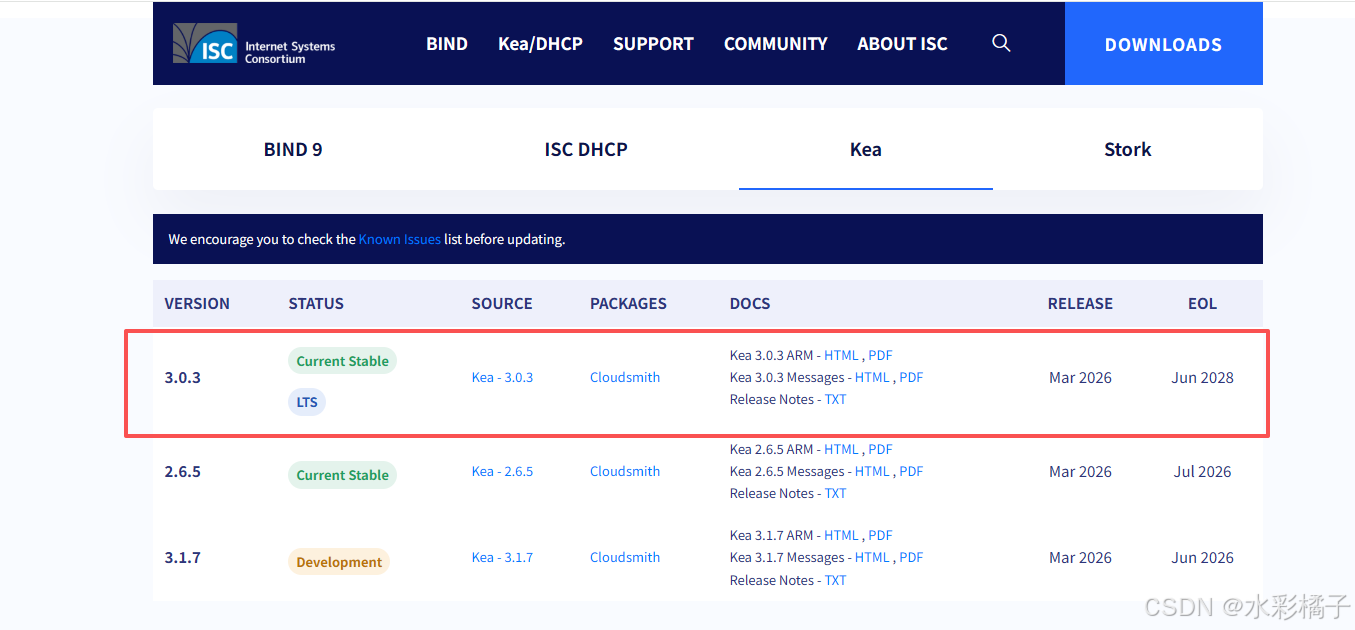This screenshot has width=1355, height=630.
Task: Select version number 3.1.7
Action: pos(183,557)
